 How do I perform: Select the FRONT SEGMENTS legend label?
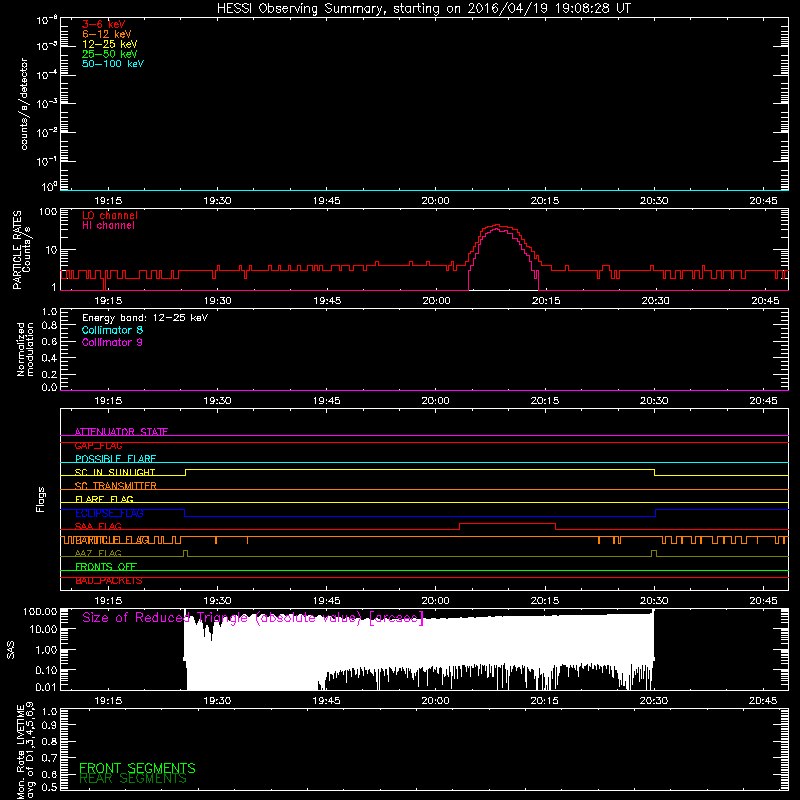click(137, 768)
